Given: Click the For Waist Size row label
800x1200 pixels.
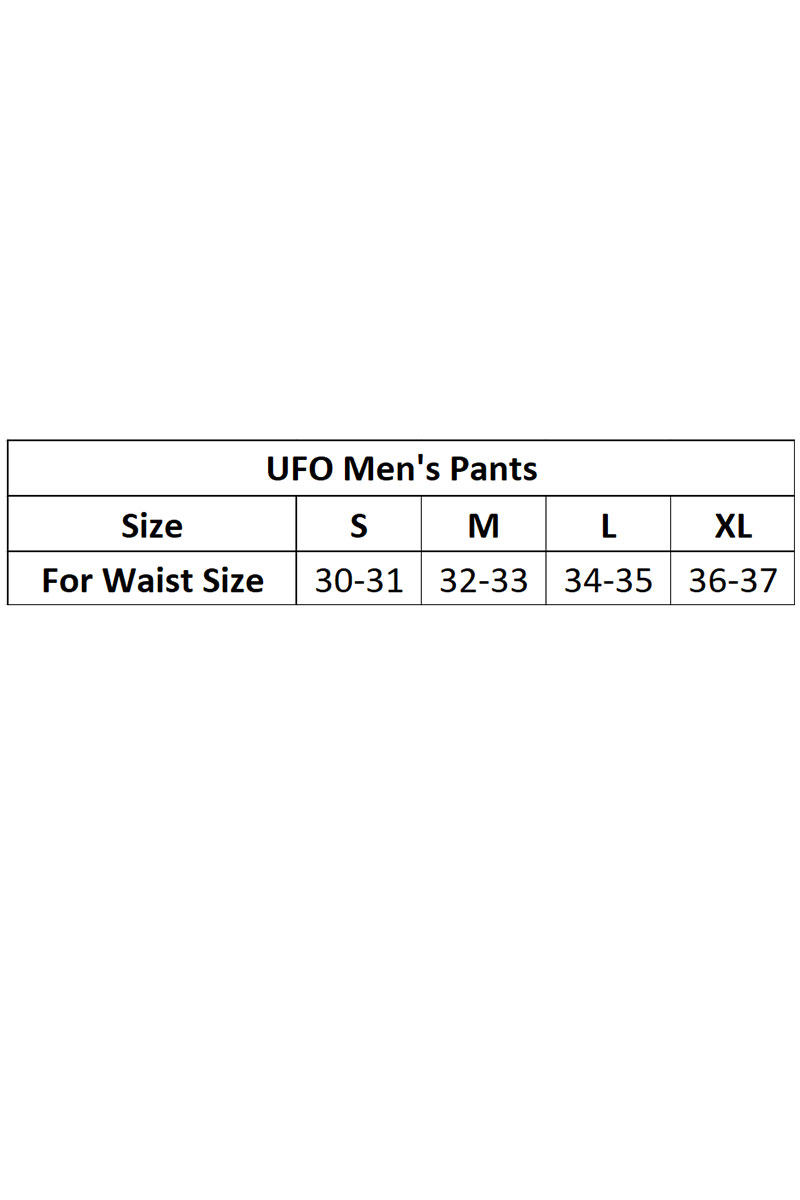Looking at the screenshot, I should [x=152, y=578].
